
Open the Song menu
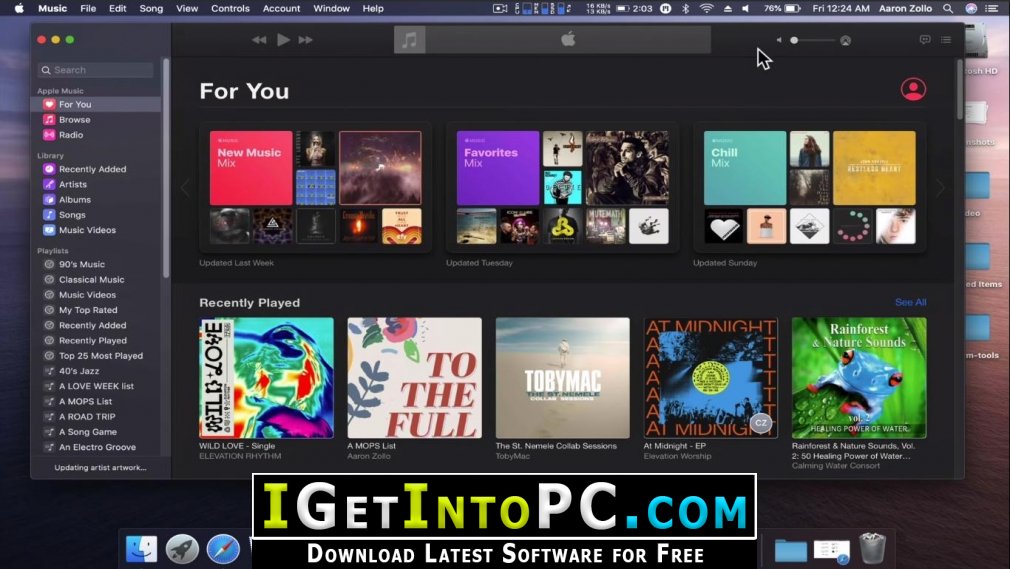click(151, 8)
